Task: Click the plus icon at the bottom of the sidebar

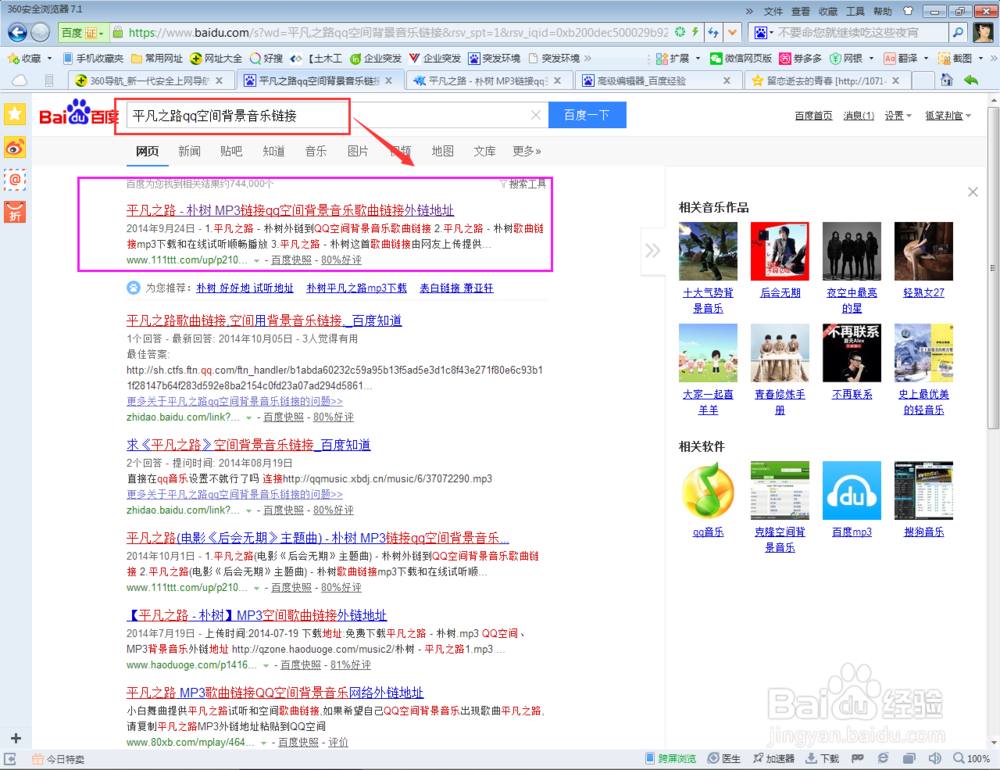Action: point(16,738)
